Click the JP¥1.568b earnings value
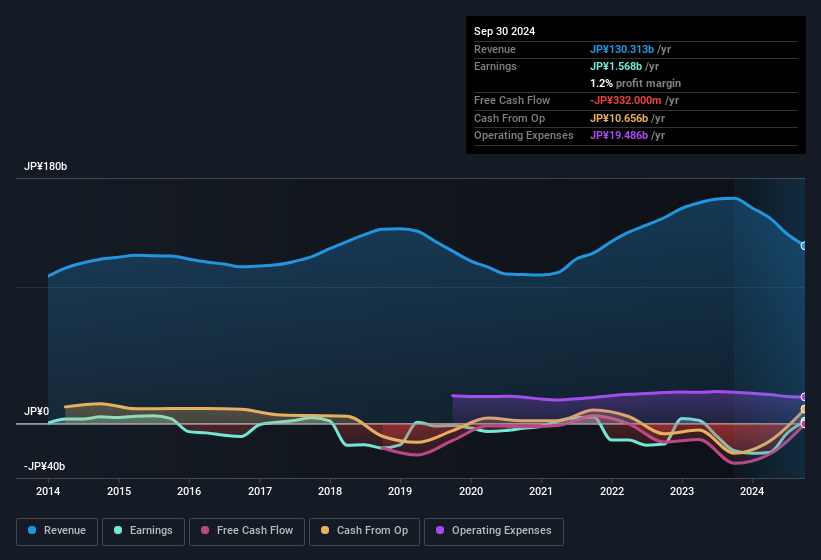This screenshot has width=821, height=560. [x=616, y=66]
